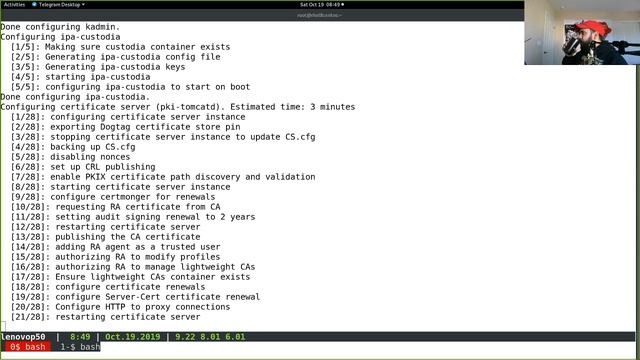640x360 pixels.
Task: Click line '[20/28]: Configure HTTP to proxy connections'
Action: 120,307
